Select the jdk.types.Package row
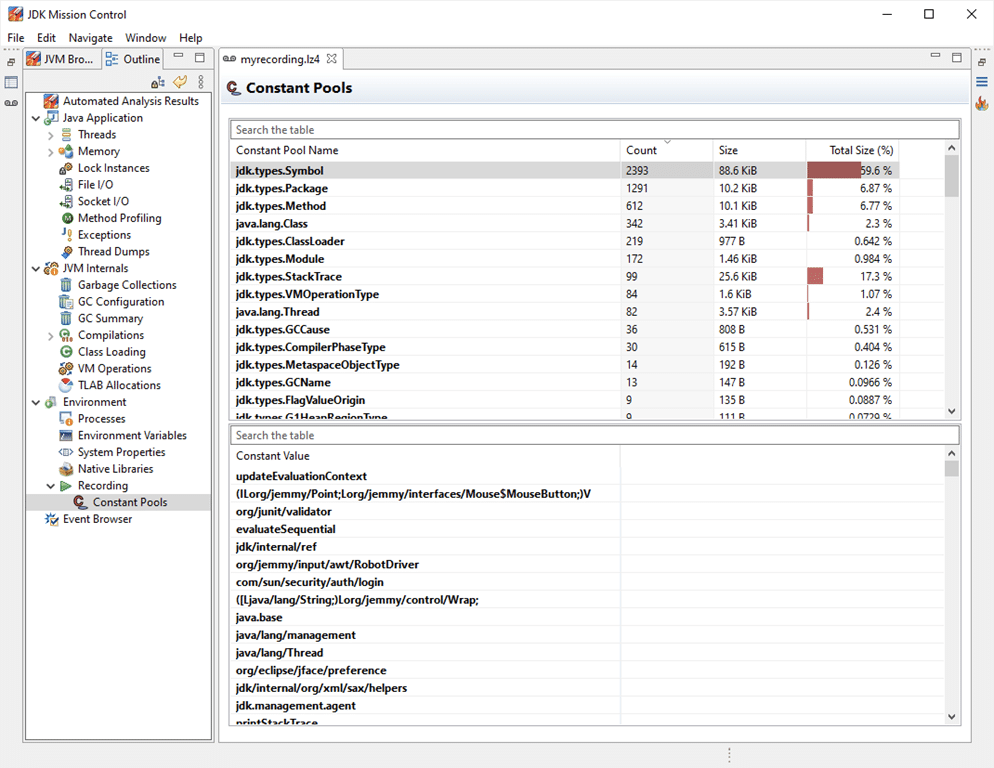Viewport: 994px width, 768px height. [x=564, y=188]
